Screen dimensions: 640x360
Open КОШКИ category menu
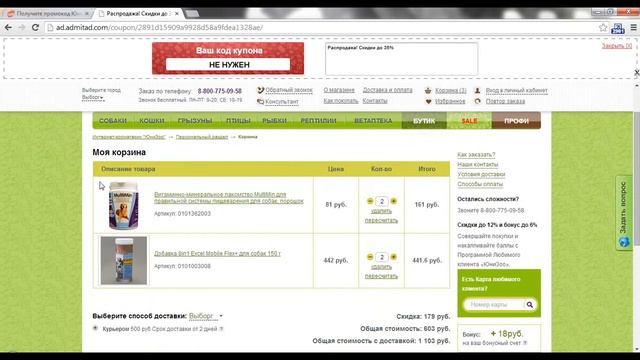point(151,121)
